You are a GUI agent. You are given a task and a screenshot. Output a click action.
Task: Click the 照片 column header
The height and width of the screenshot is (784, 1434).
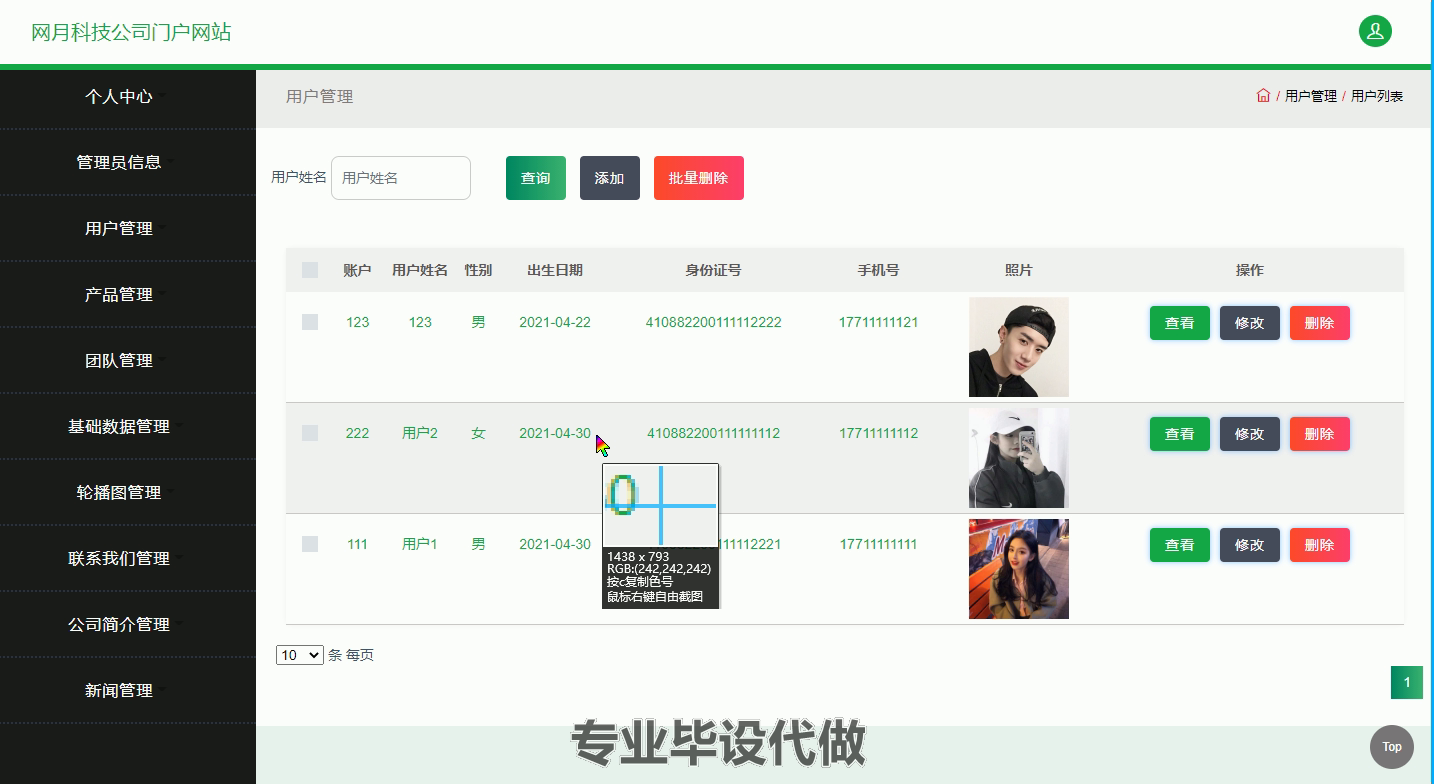[1019, 270]
